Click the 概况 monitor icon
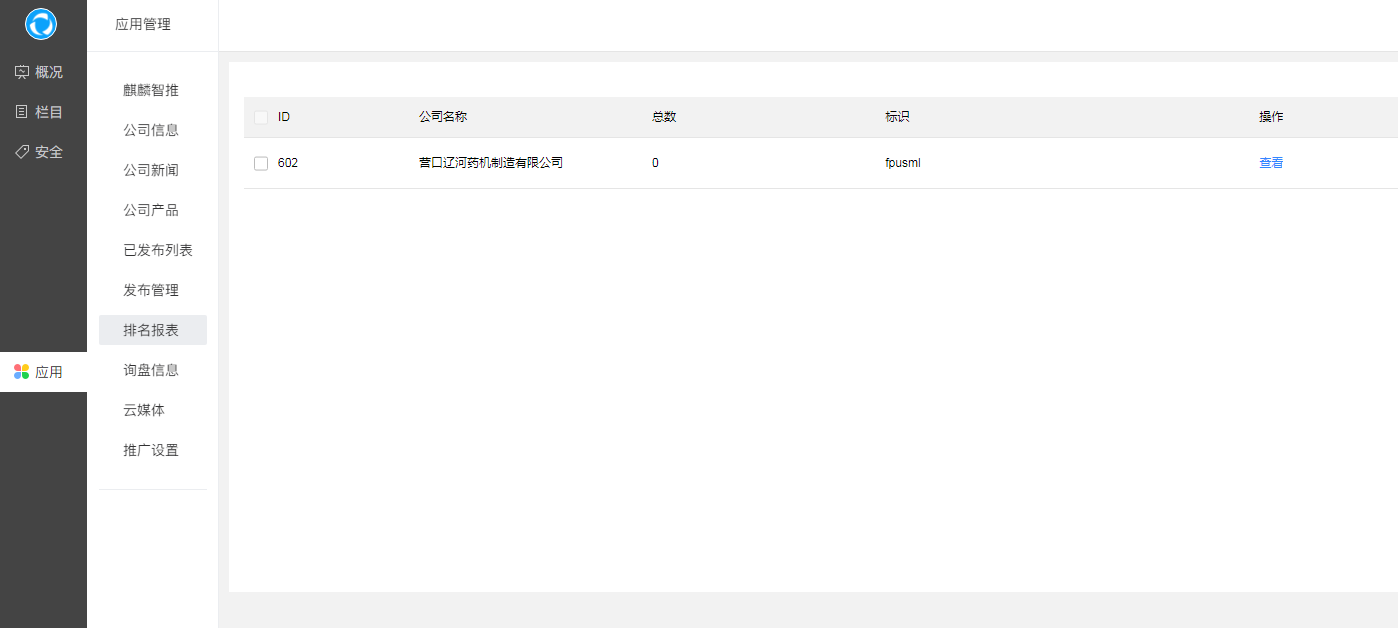The width and height of the screenshot is (1398, 628). click(x=22, y=72)
